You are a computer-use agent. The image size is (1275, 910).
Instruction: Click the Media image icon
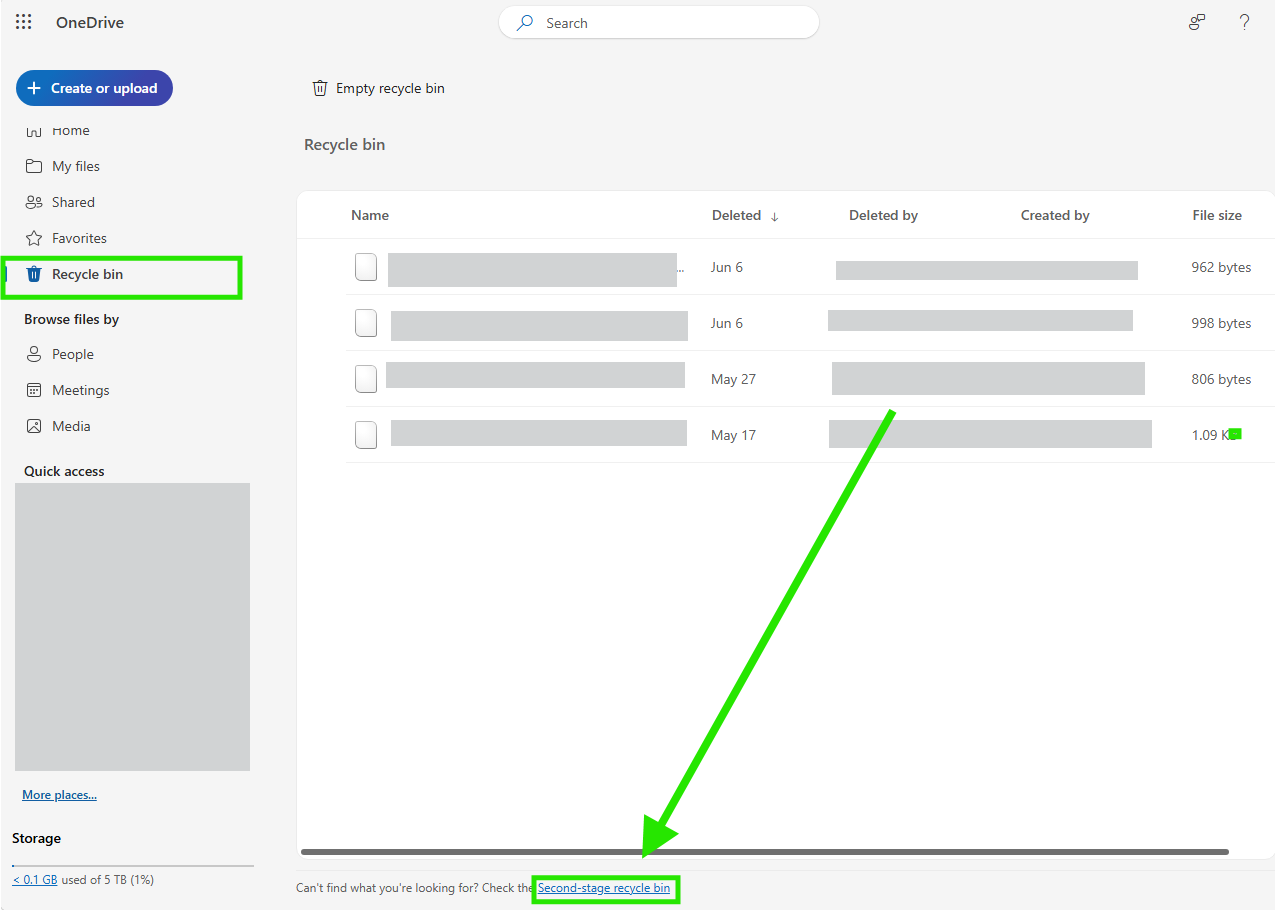click(34, 426)
